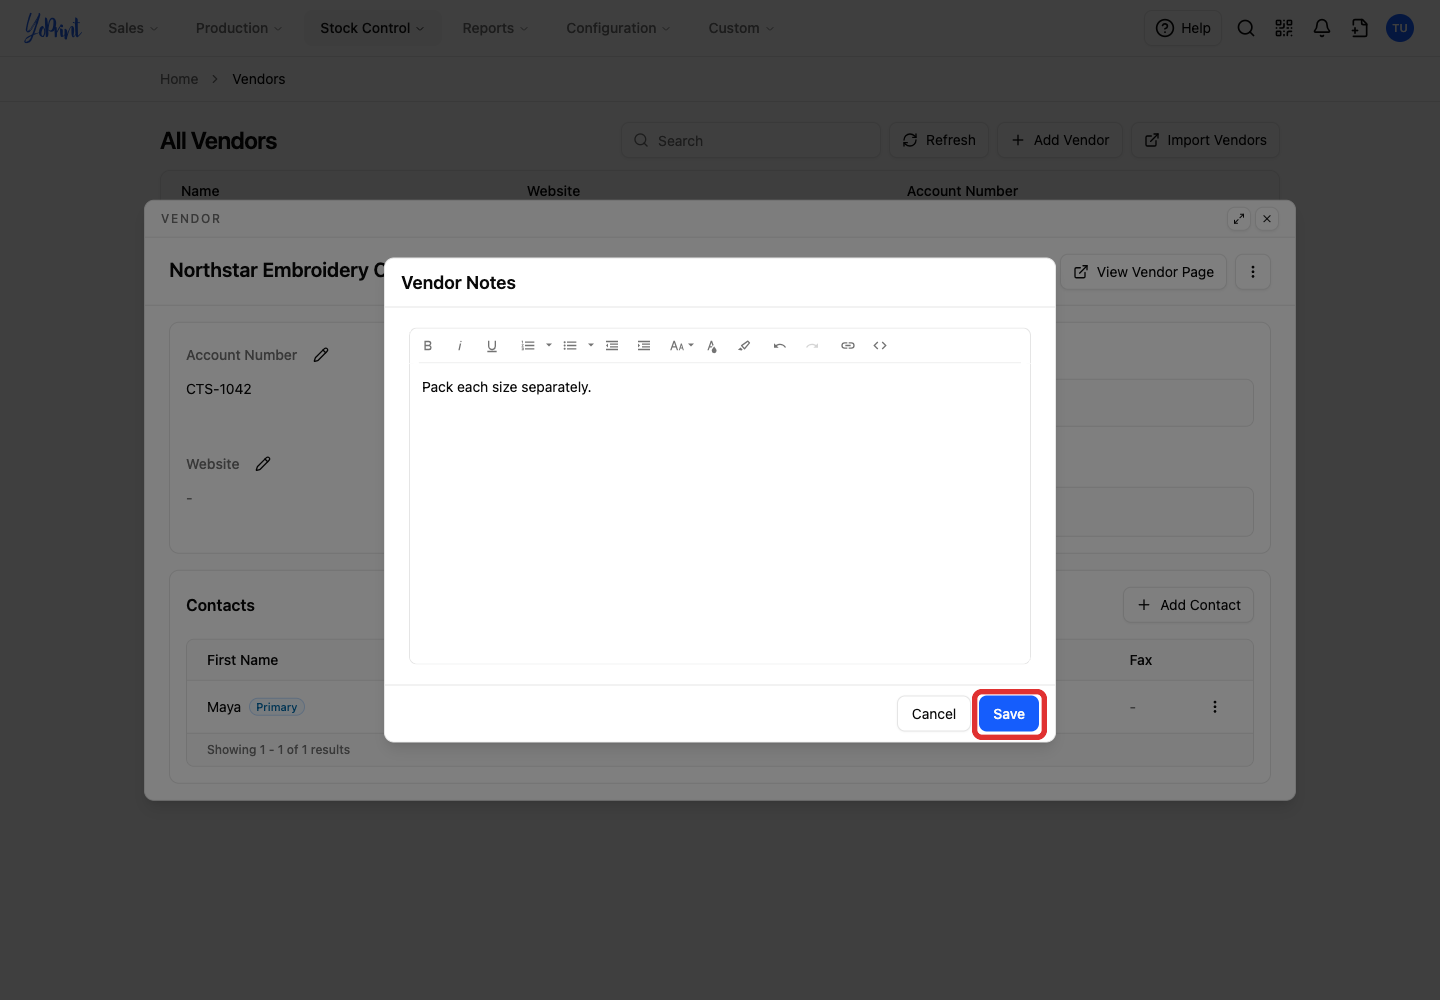The width and height of the screenshot is (1440, 1000).
Task: Open the QR code scanner
Action: tap(1284, 28)
